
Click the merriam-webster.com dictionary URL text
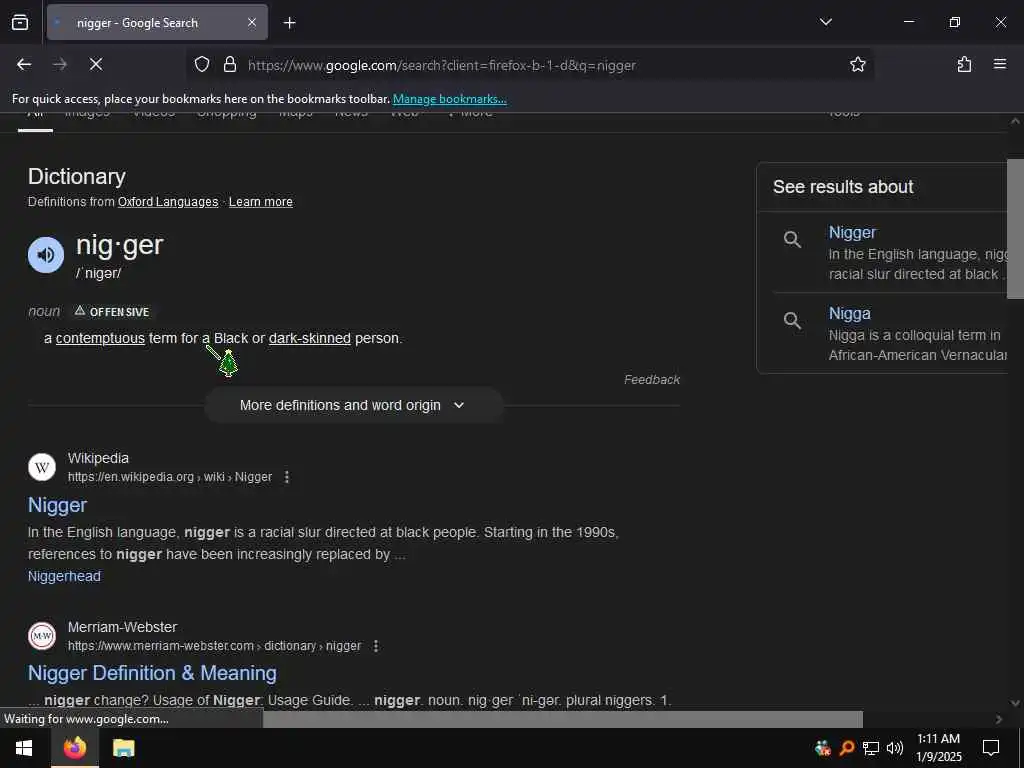coord(214,646)
